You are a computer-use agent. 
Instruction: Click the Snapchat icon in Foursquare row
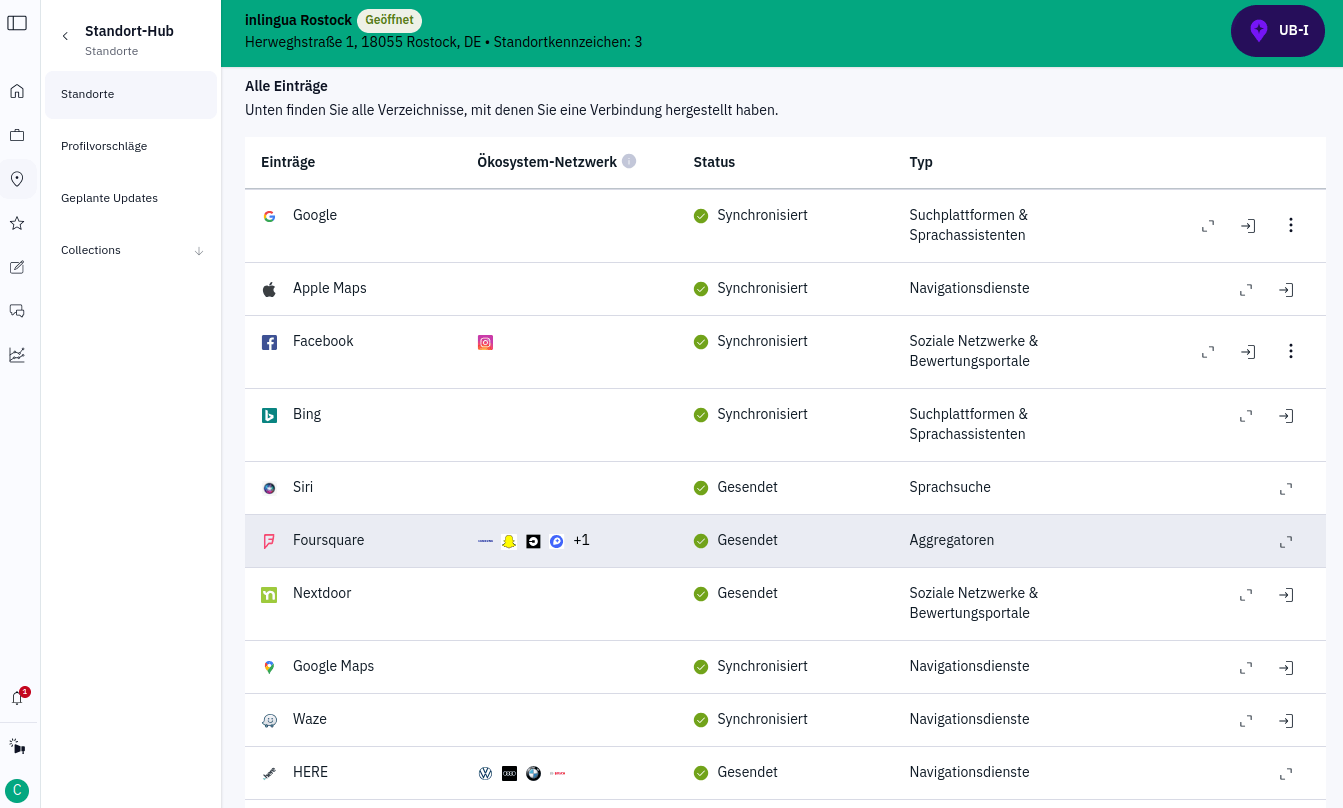509,541
